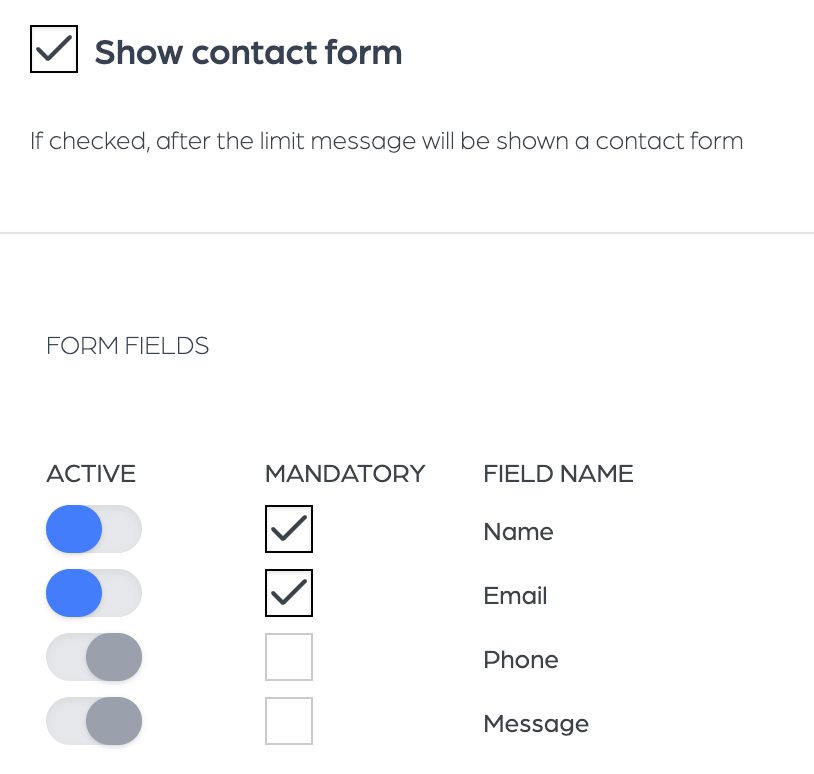Click the FIELD NAME column header

click(558, 473)
